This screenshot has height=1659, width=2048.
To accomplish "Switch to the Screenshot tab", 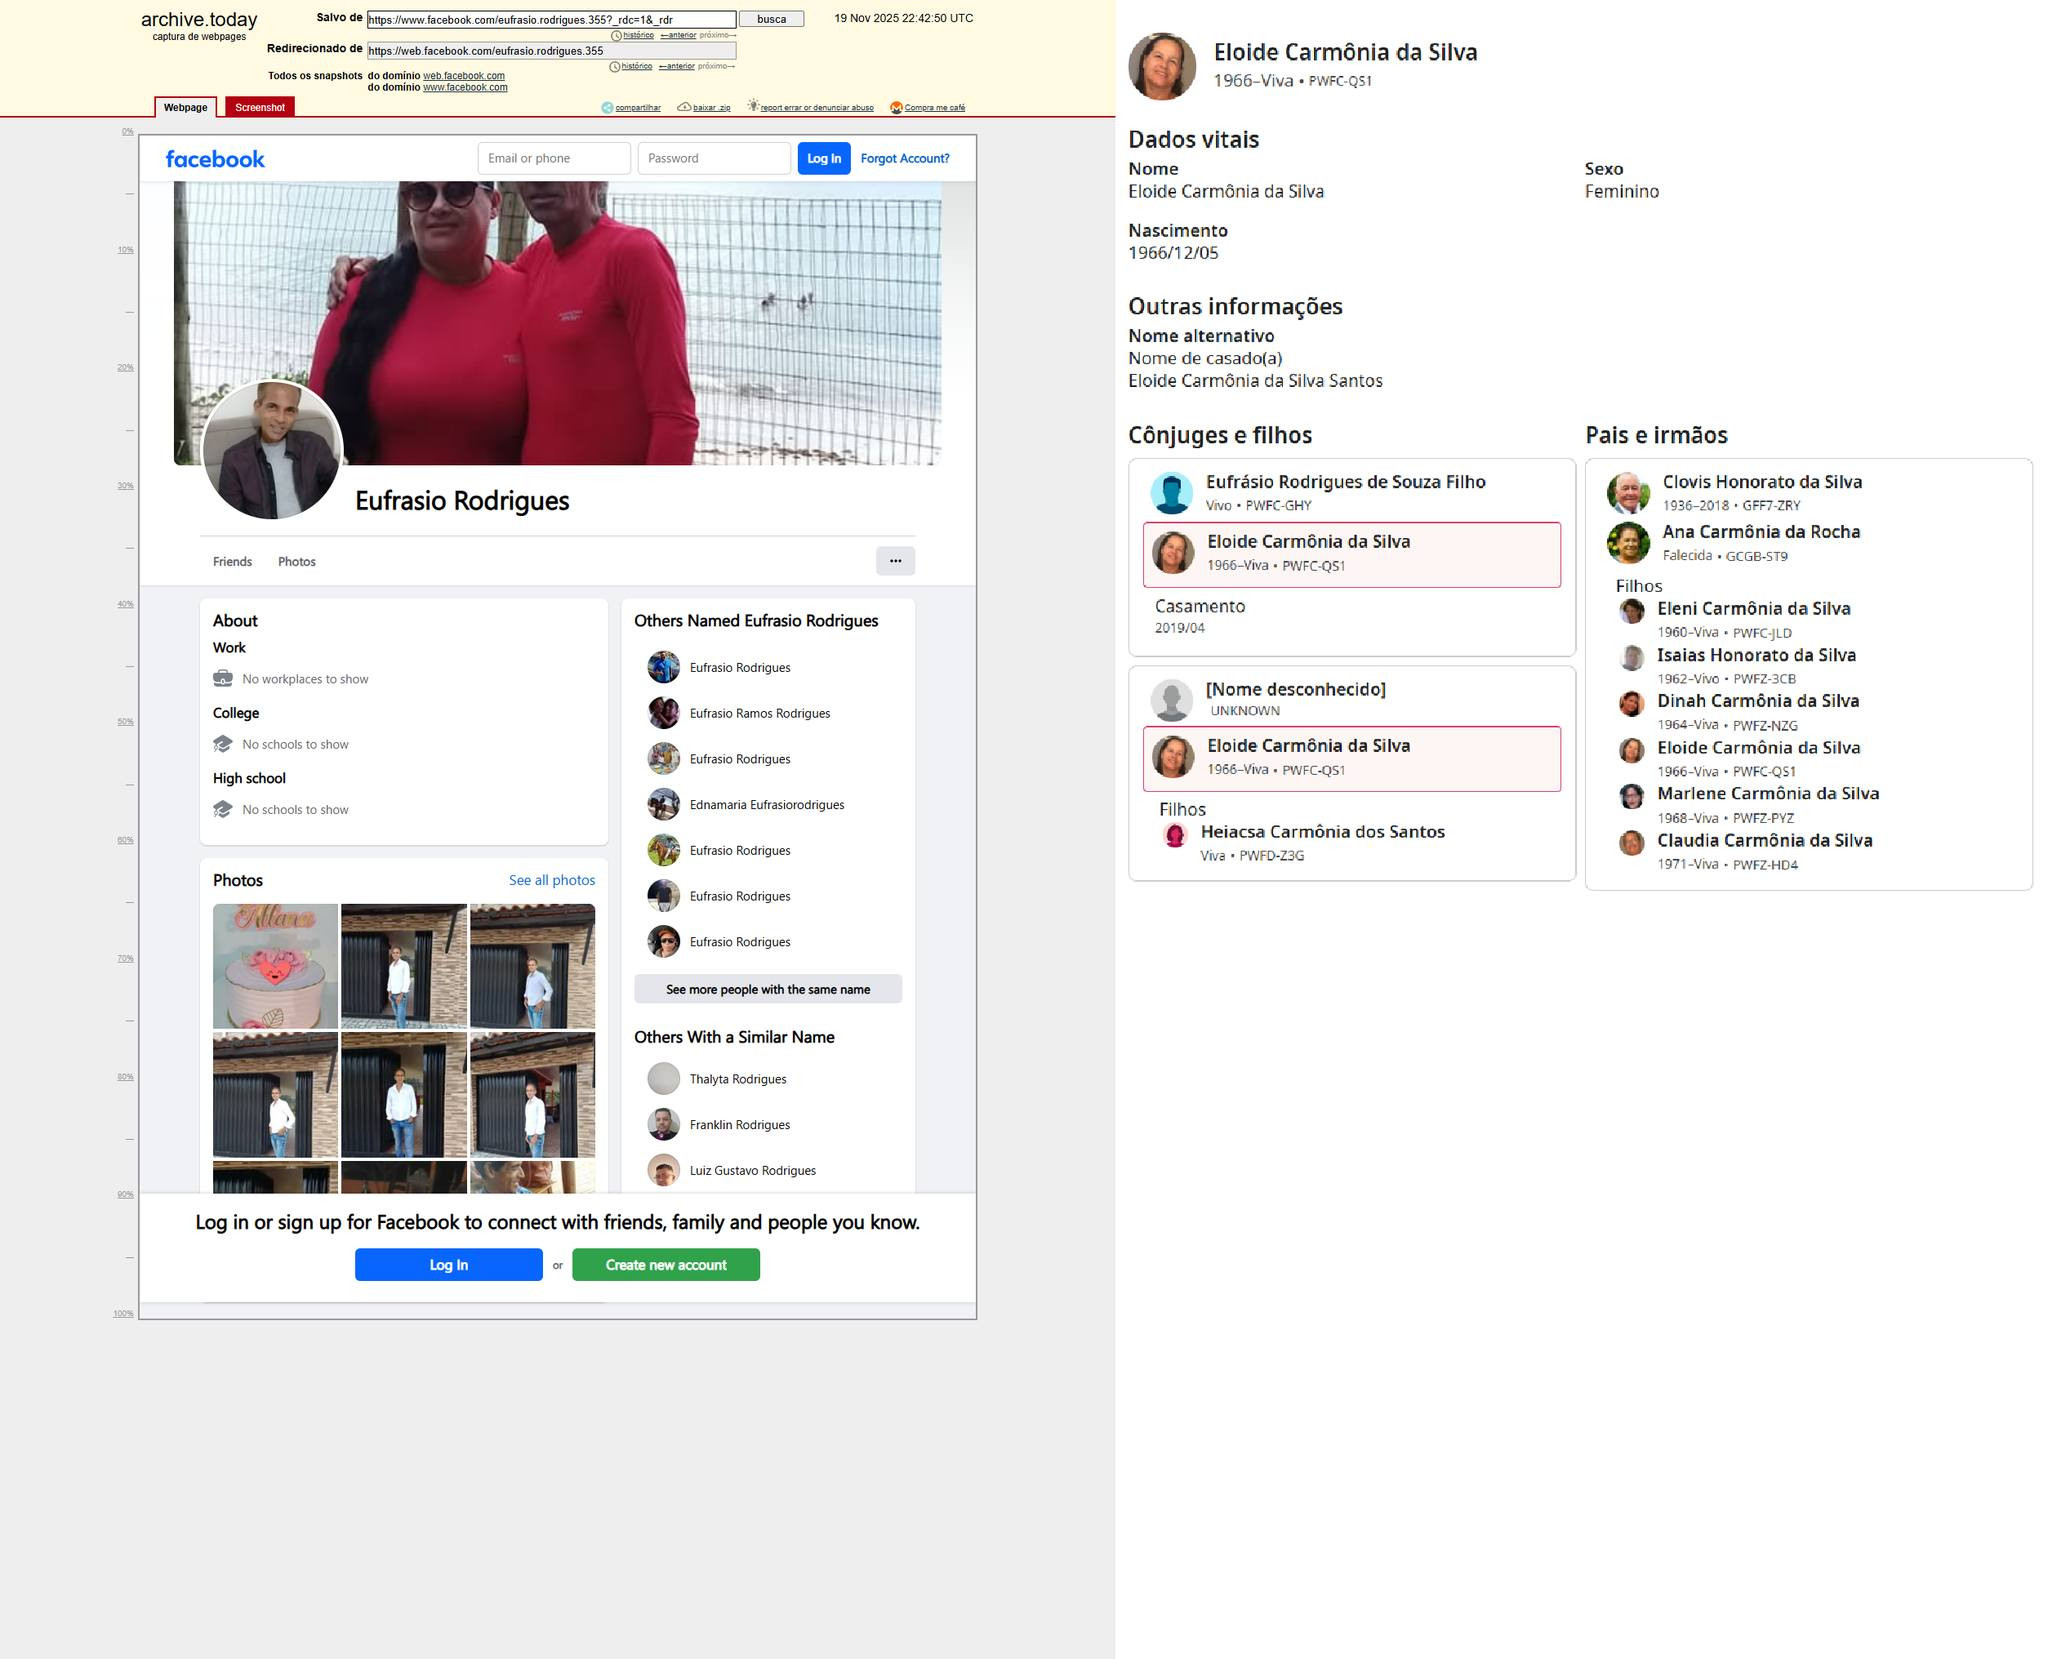I will [260, 107].
